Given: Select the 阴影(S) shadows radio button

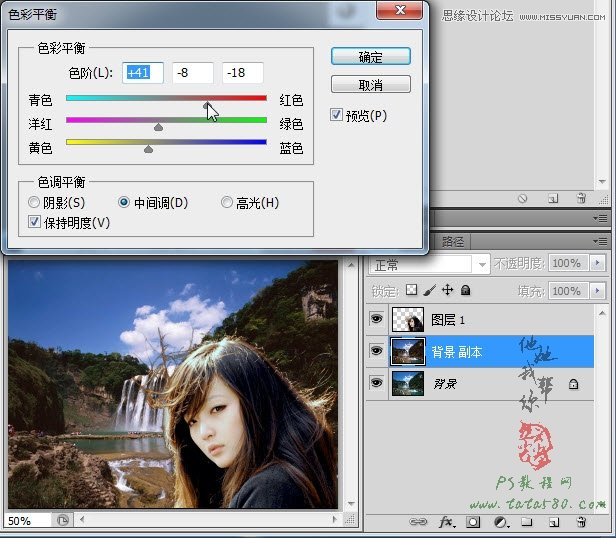Looking at the screenshot, I should point(34,202).
